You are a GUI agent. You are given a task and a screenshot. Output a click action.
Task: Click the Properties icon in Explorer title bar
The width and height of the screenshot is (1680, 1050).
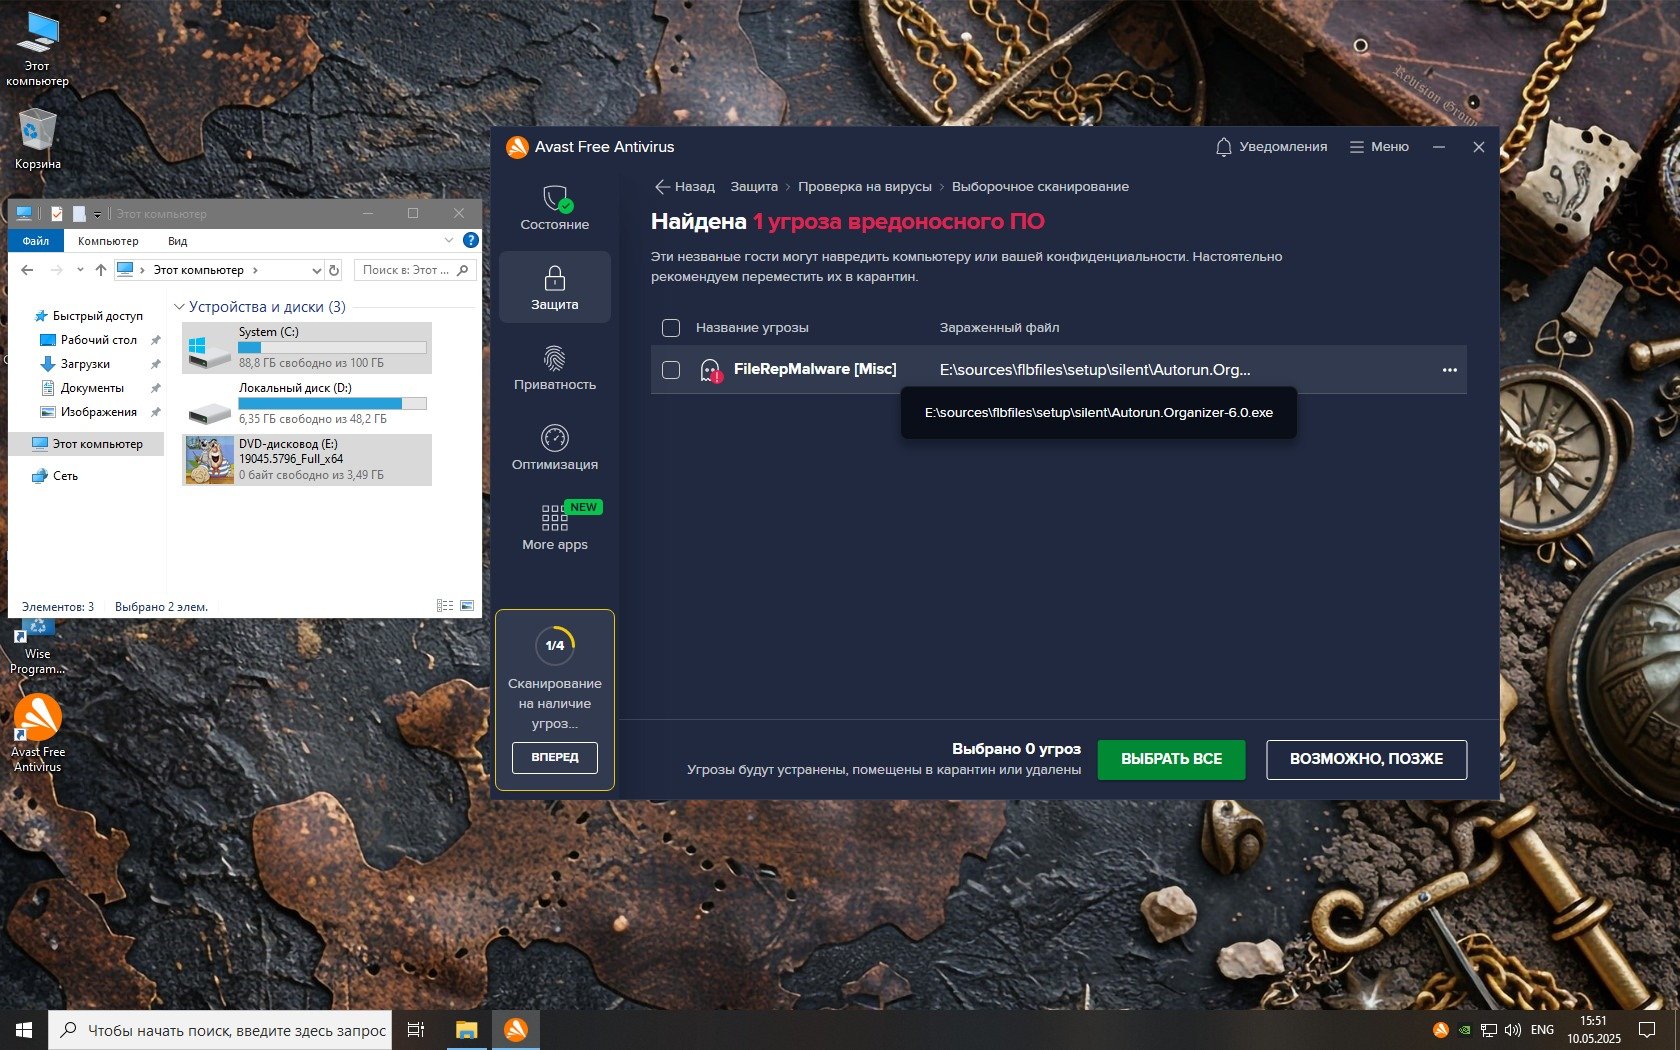click(x=57, y=213)
